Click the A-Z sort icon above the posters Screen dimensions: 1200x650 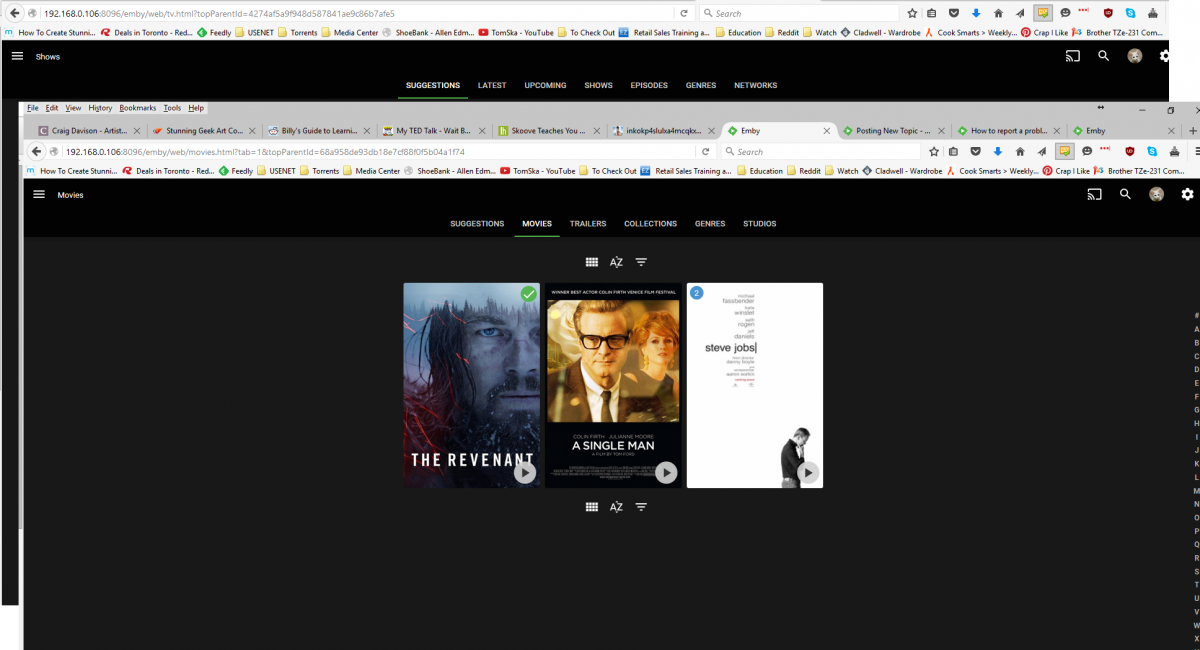(616, 262)
